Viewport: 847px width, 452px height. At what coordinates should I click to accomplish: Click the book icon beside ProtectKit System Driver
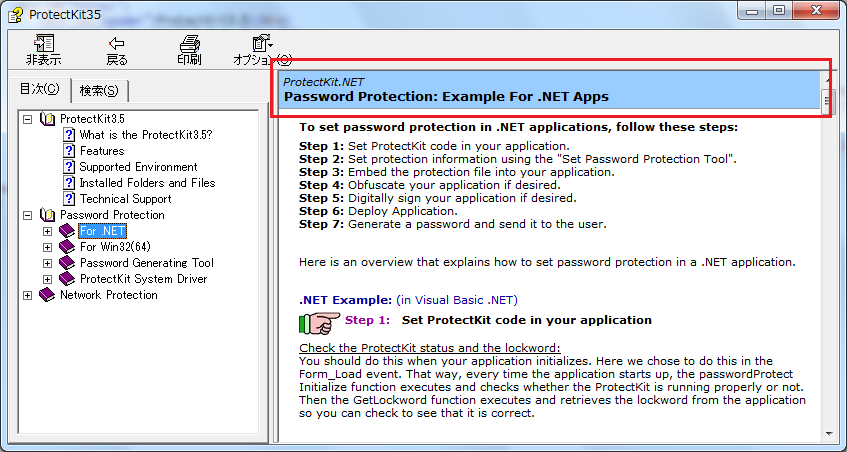(x=67, y=279)
